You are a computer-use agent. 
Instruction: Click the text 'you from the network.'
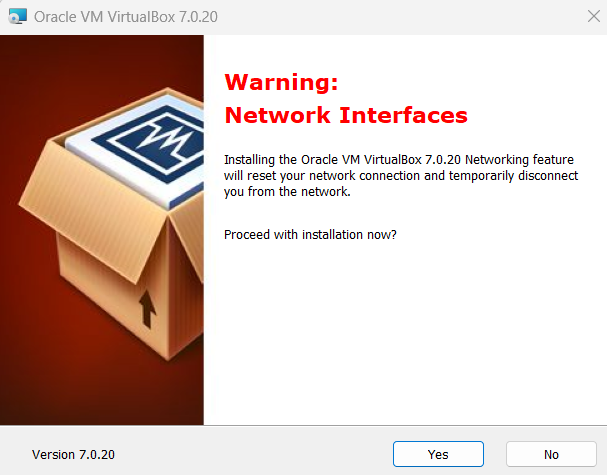coord(286,192)
